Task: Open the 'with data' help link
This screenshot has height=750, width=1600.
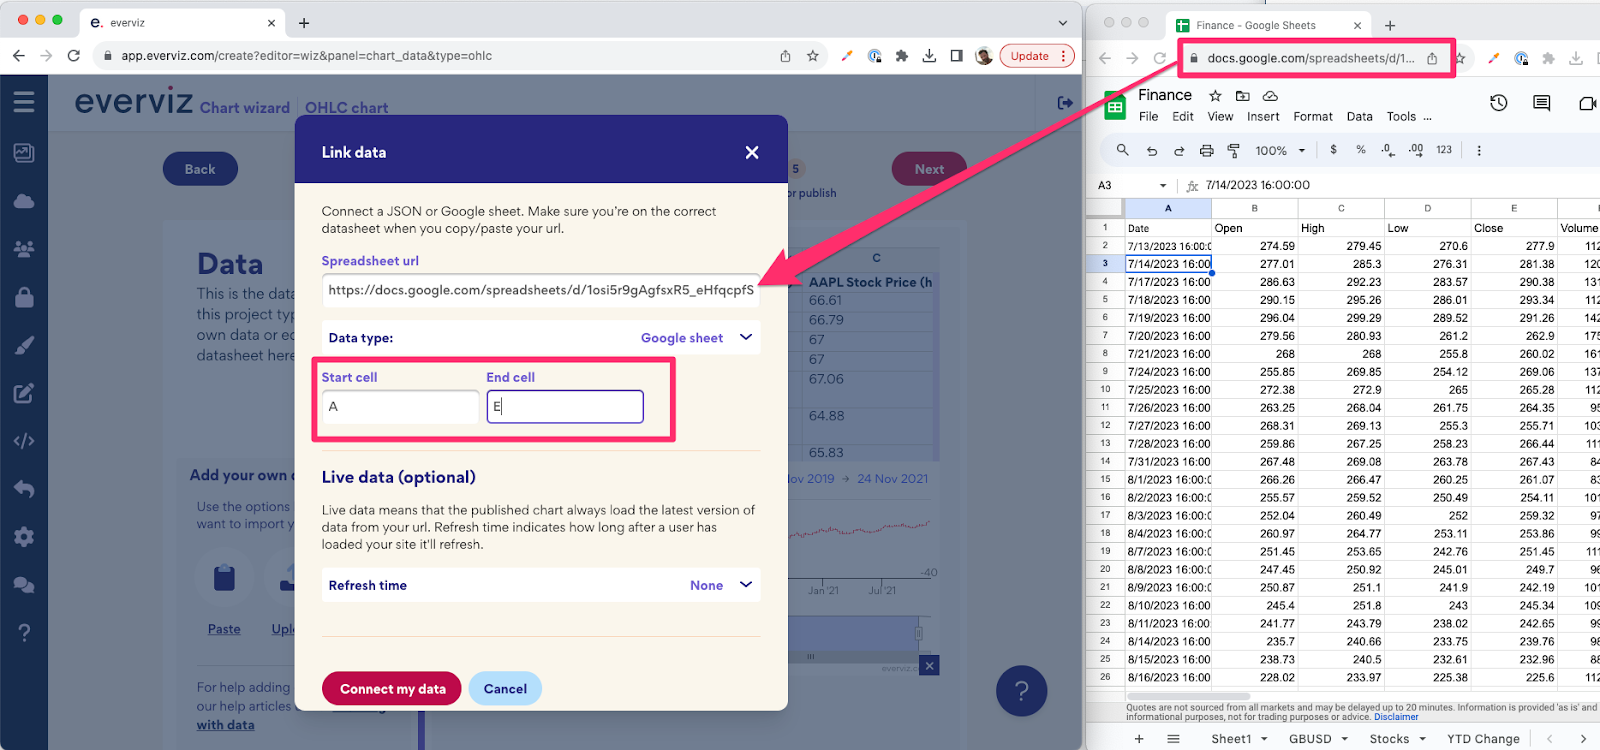Action: (x=225, y=725)
